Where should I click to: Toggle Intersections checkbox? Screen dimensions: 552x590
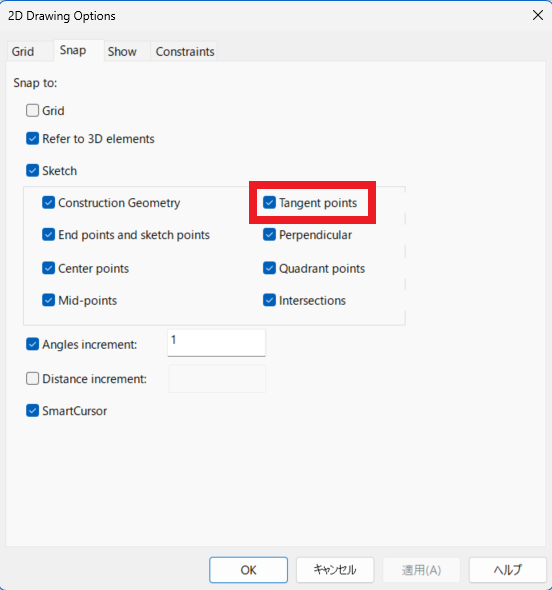(269, 300)
